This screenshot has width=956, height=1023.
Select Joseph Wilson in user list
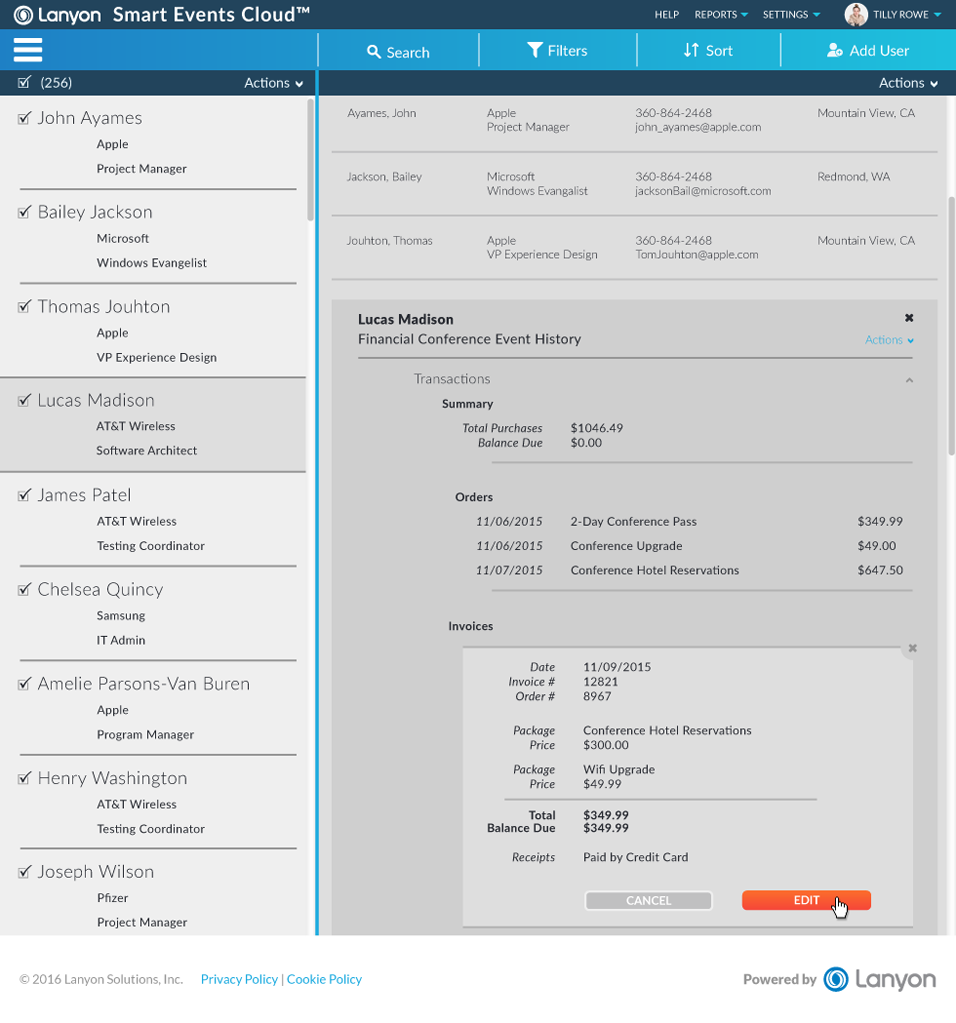[153, 895]
